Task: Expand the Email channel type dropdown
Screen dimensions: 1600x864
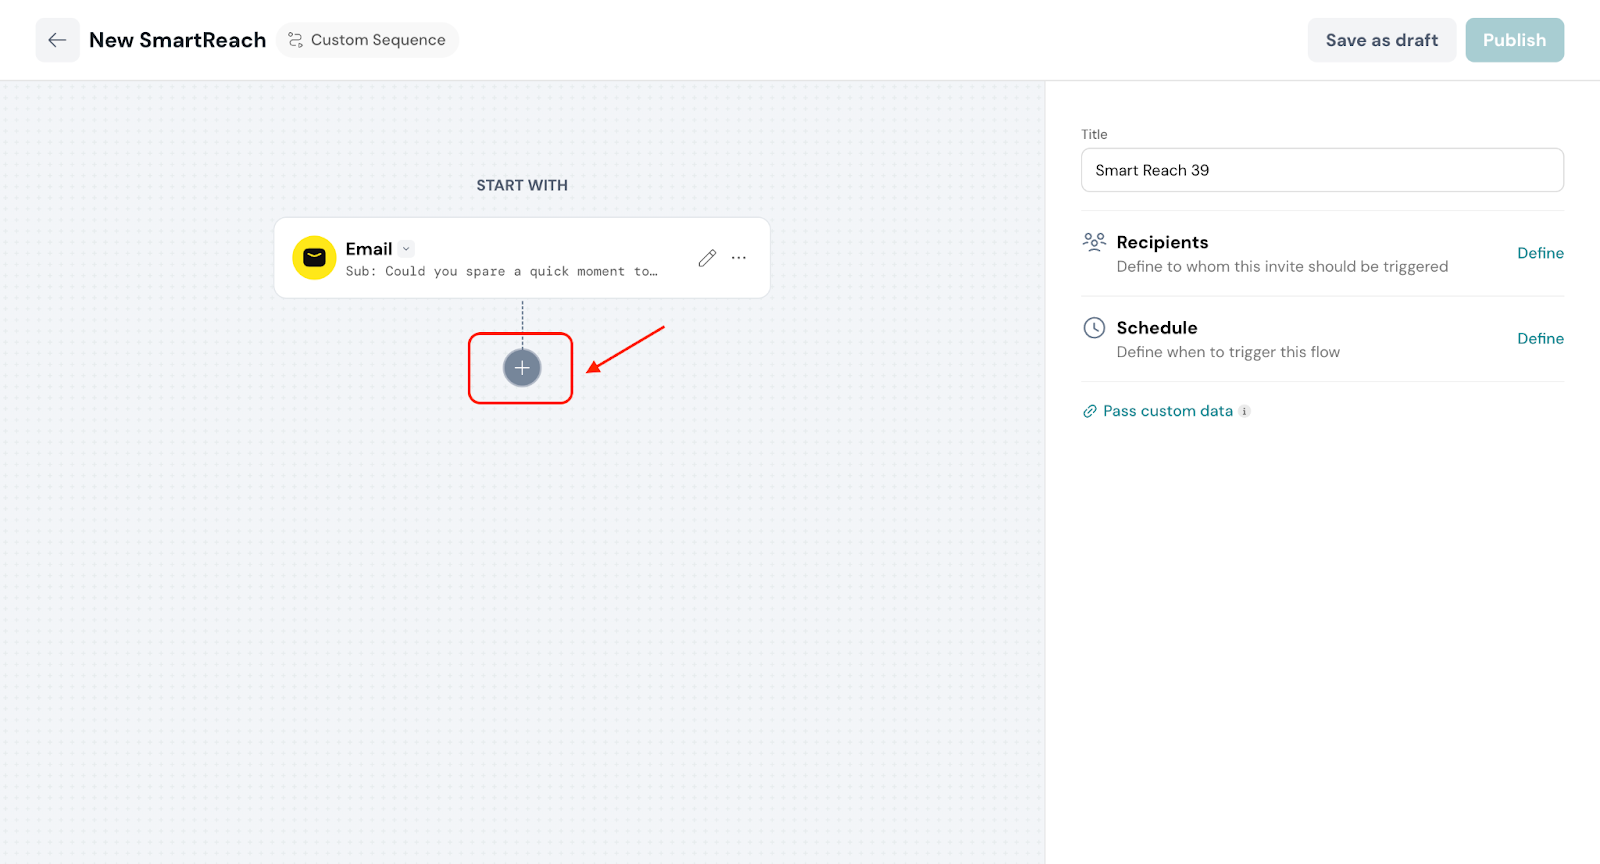Action: tap(406, 249)
